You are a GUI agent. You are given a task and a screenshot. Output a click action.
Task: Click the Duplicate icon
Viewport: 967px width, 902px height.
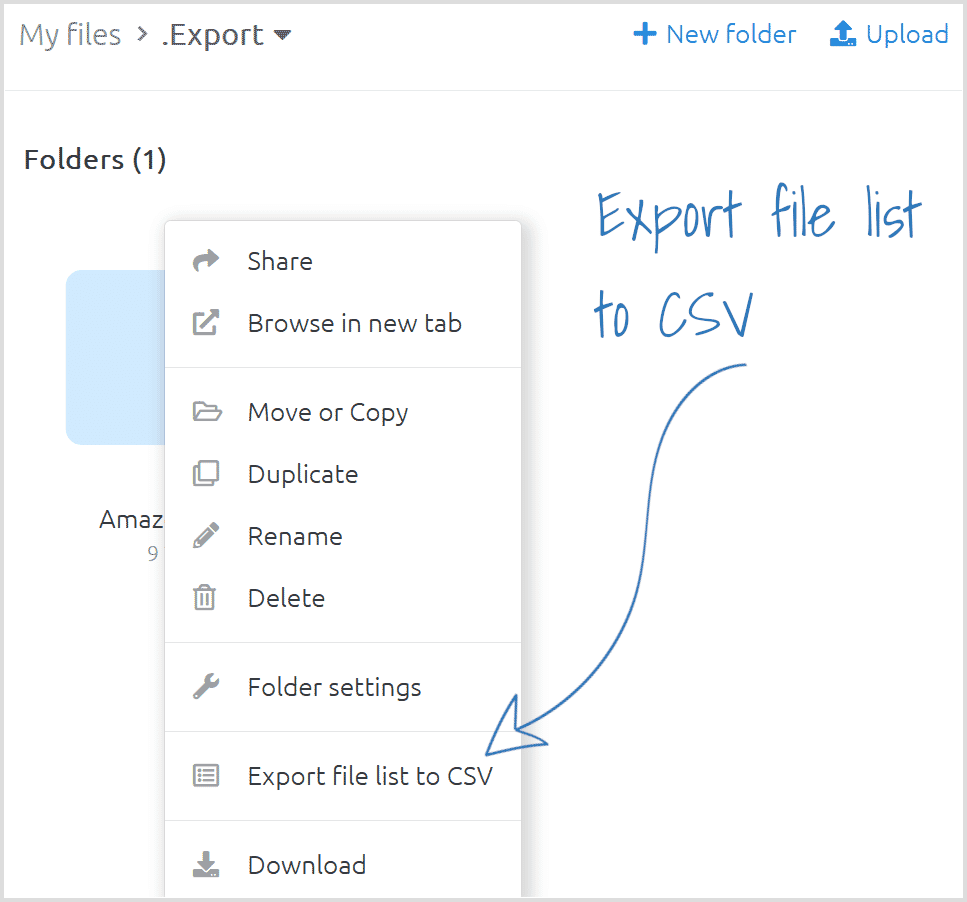[205, 474]
